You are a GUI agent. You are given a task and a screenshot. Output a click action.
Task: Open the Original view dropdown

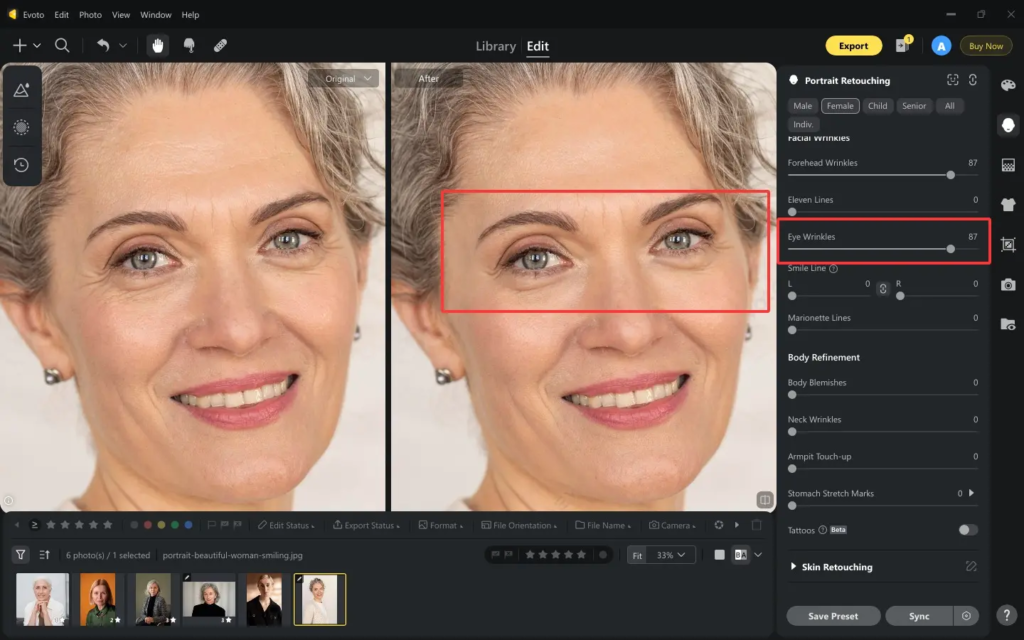tap(343, 79)
